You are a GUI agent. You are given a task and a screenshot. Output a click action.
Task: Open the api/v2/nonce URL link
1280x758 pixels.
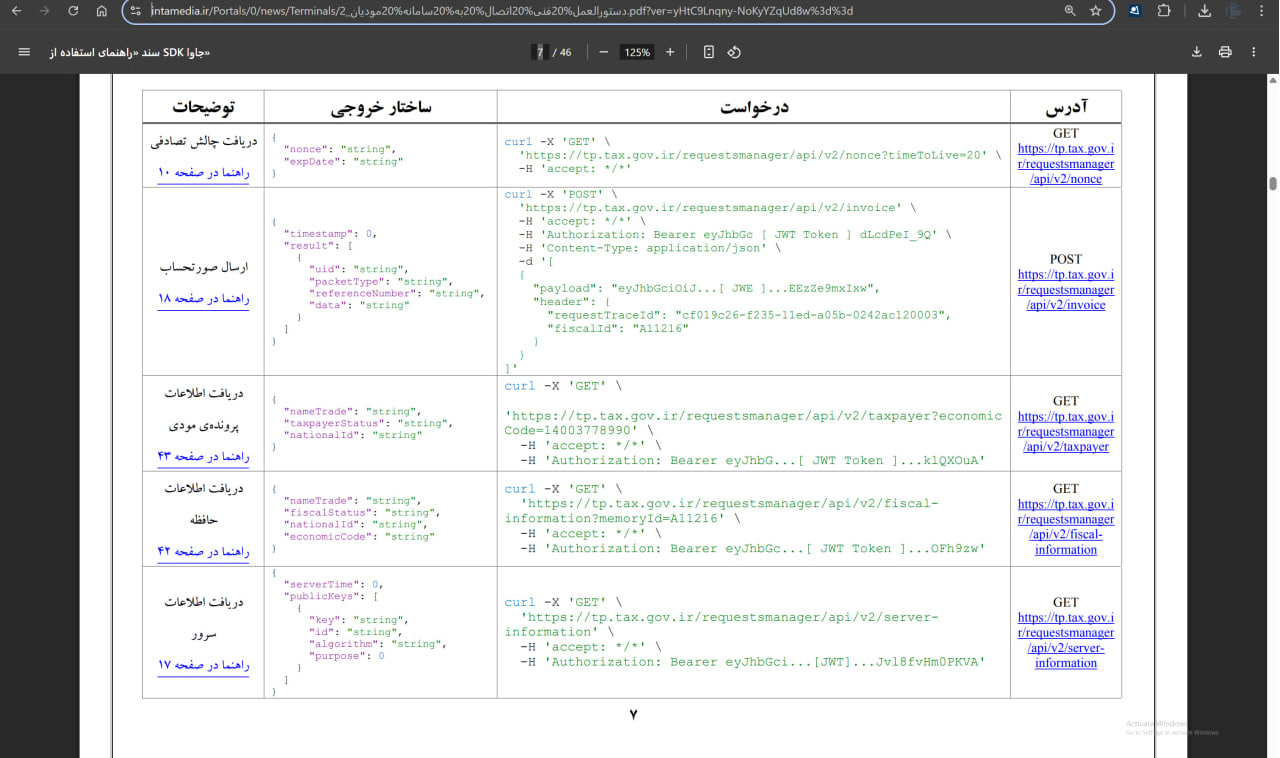pyautogui.click(x=1066, y=164)
